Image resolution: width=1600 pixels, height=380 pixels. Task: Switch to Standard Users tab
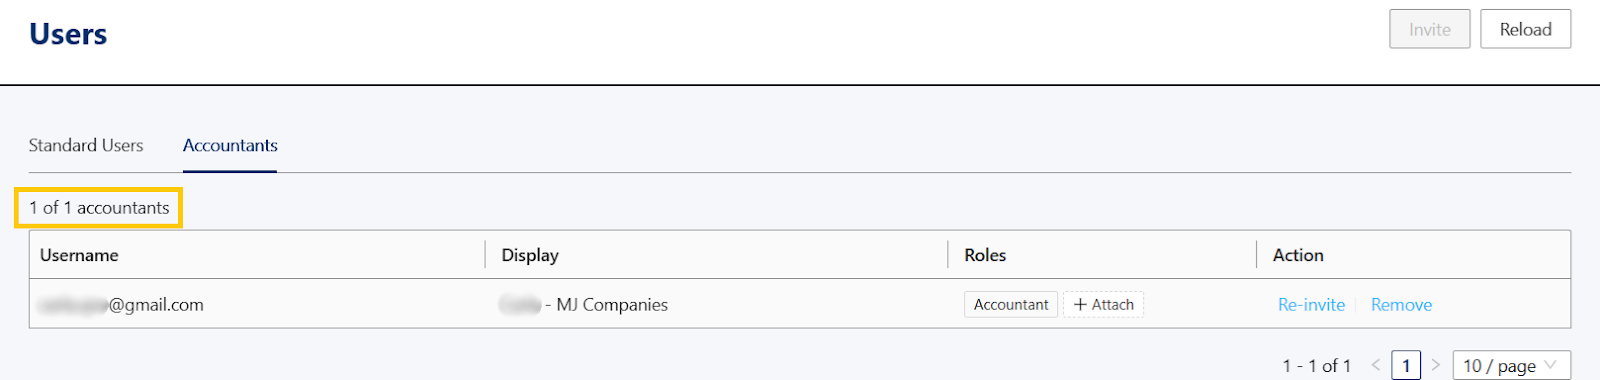[x=86, y=145]
